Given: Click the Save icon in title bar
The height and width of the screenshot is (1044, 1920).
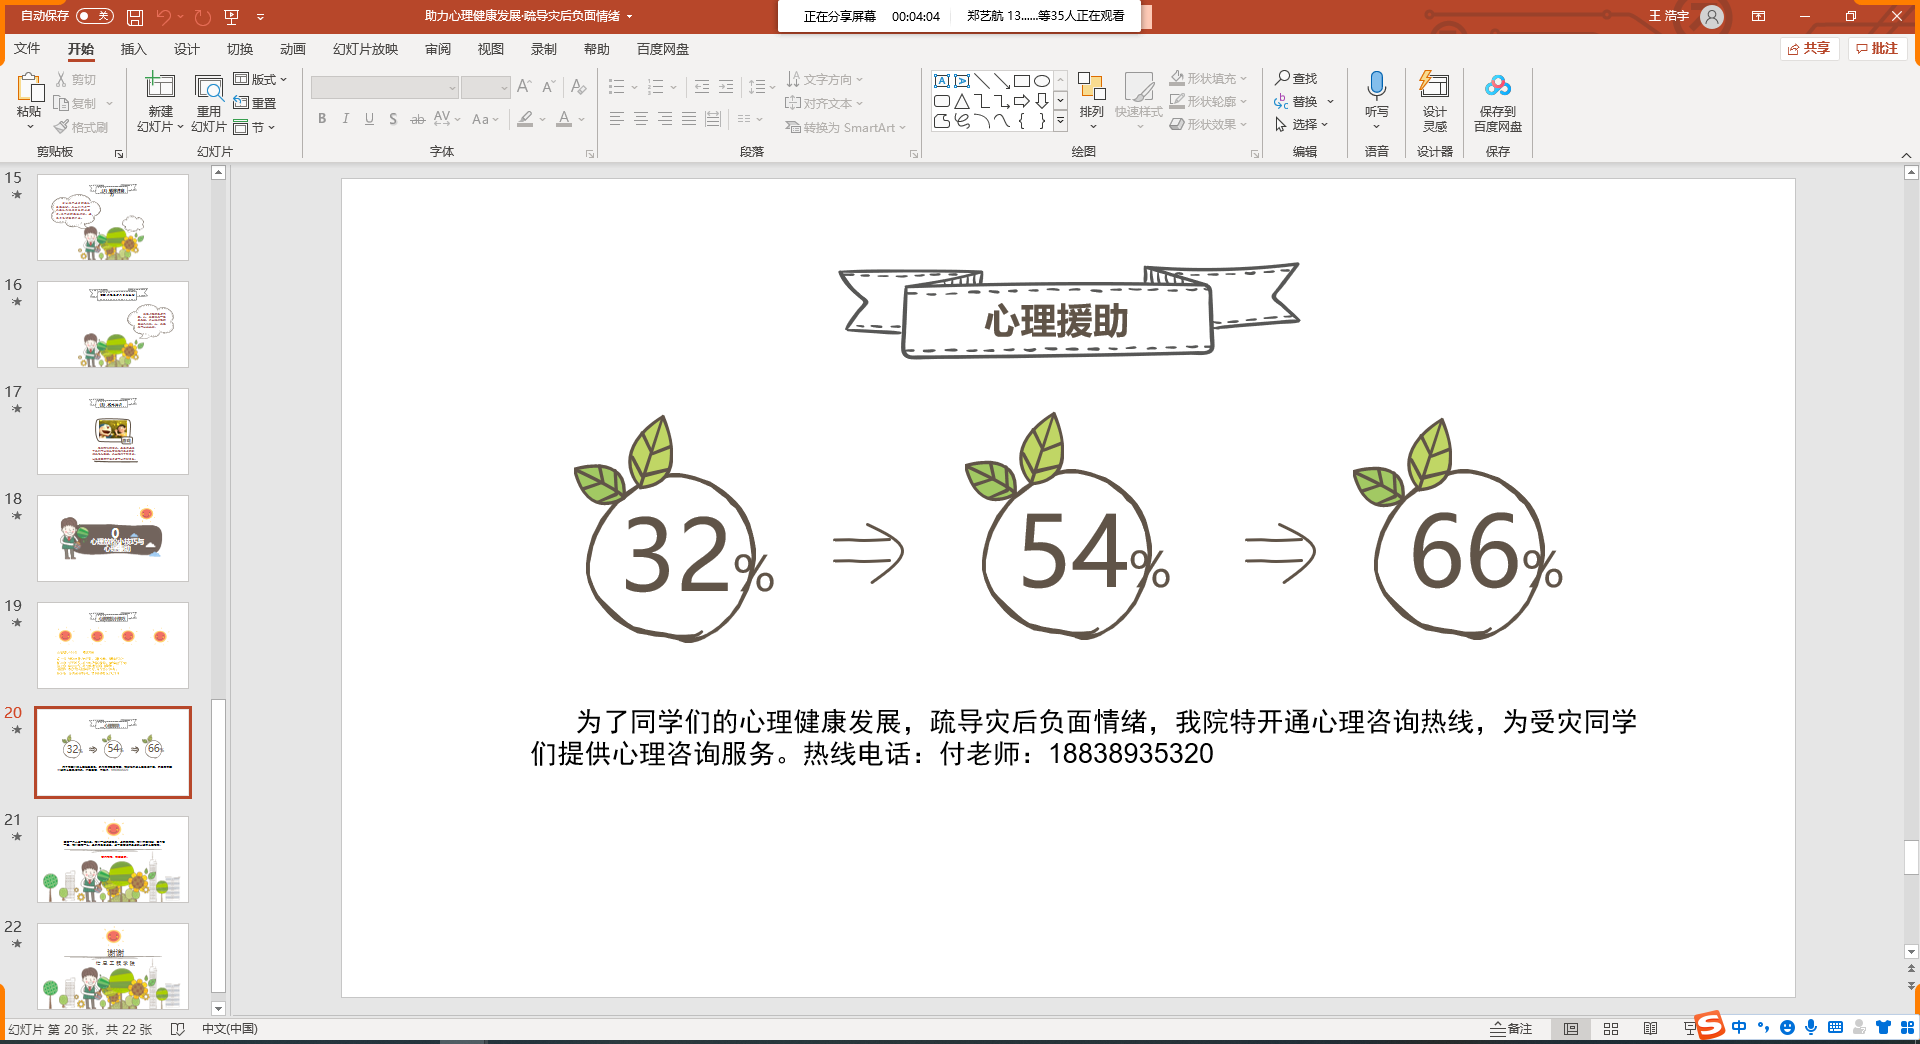Looking at the screenshot, I should [135, 17].
